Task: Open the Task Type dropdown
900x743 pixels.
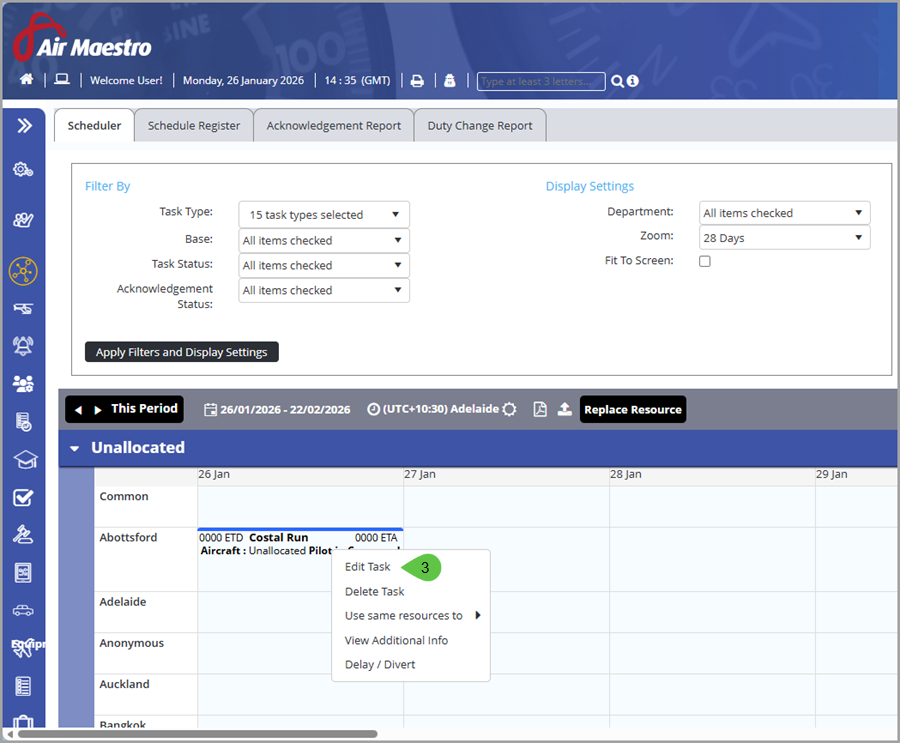Action: click(324, 215)
